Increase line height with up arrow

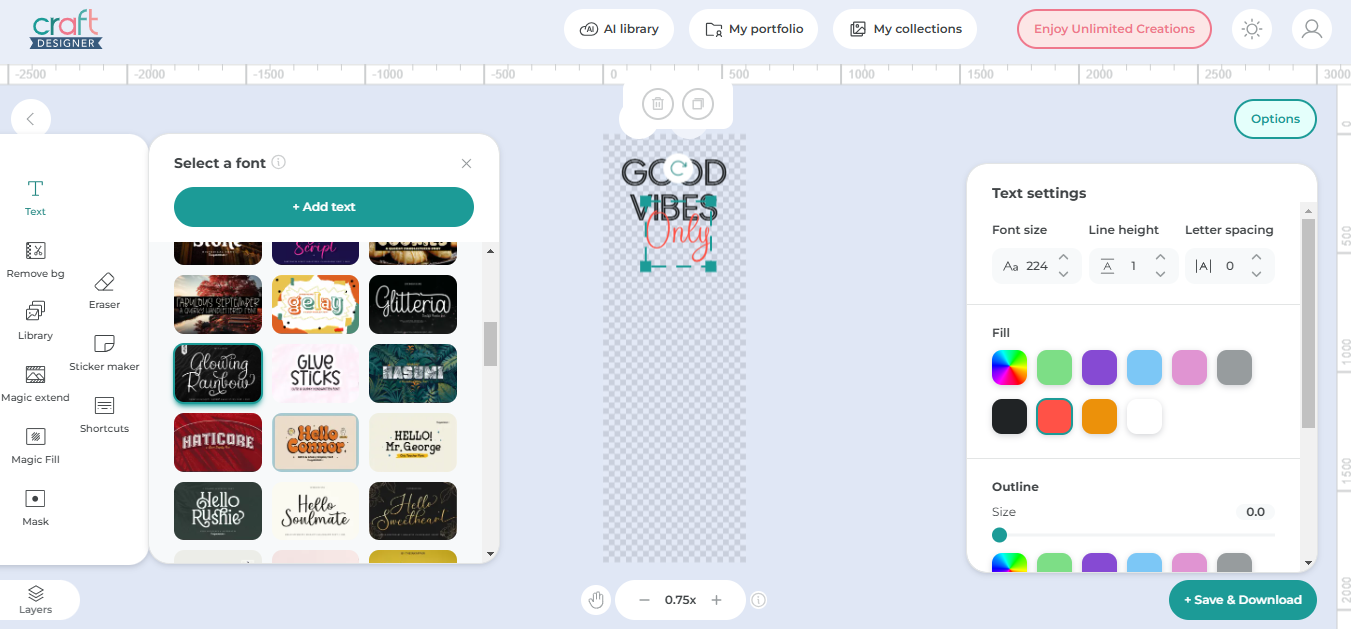pos(1160,258)
